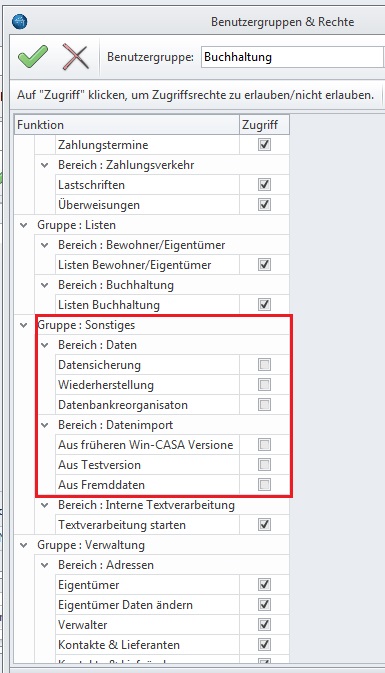Select the Verwalter row label
The height and width of the screenshot is (673, 385).
coord(83,624)
